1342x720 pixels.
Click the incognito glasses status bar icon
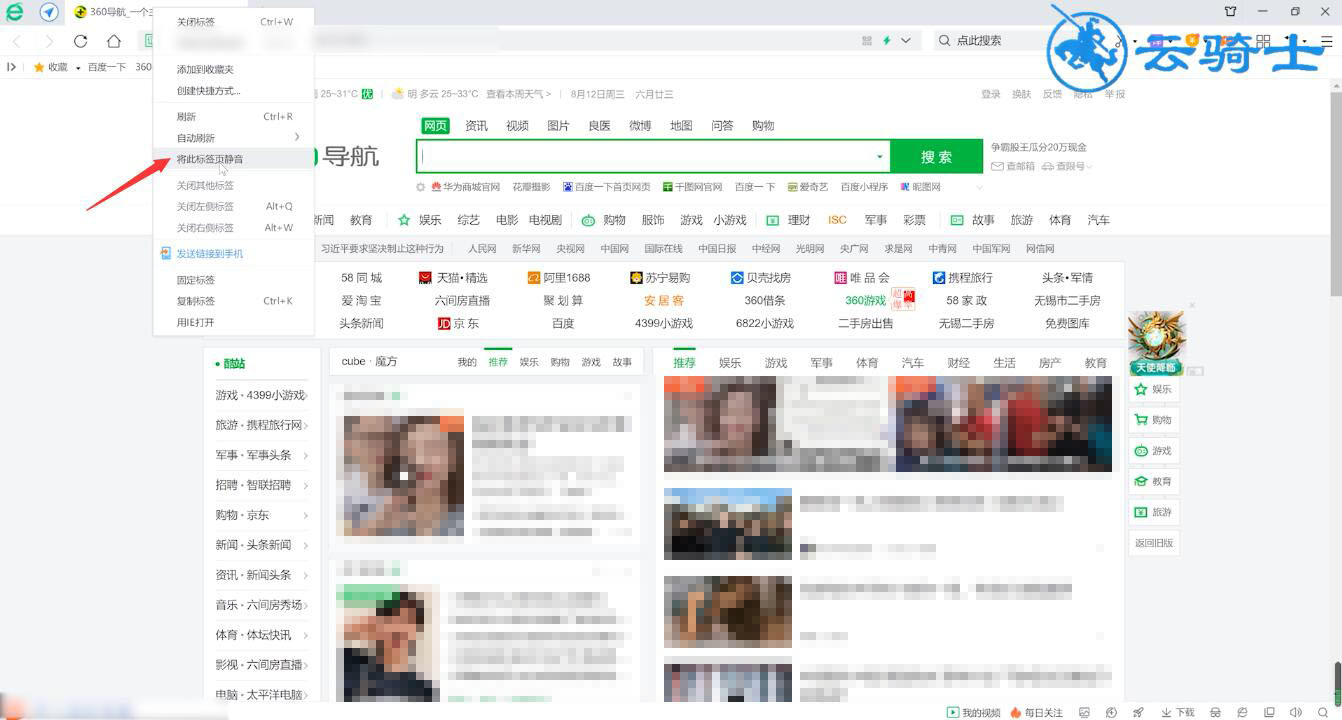coord(1215,712)
